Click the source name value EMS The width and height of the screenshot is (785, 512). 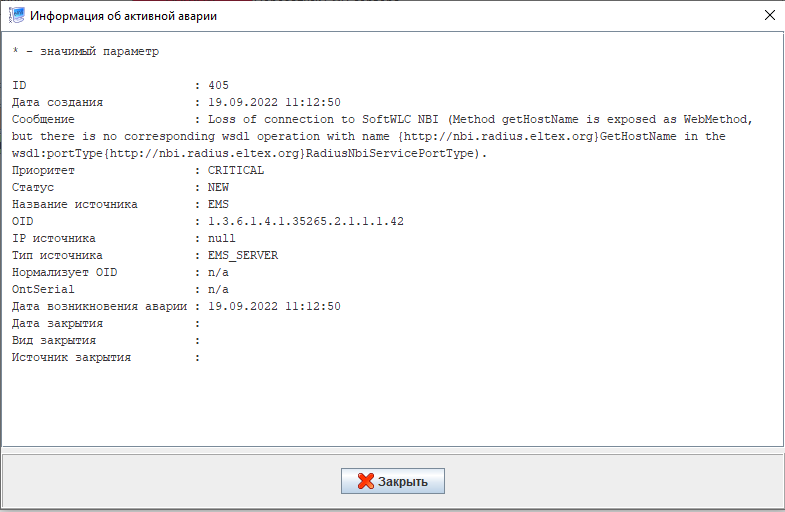218,204
